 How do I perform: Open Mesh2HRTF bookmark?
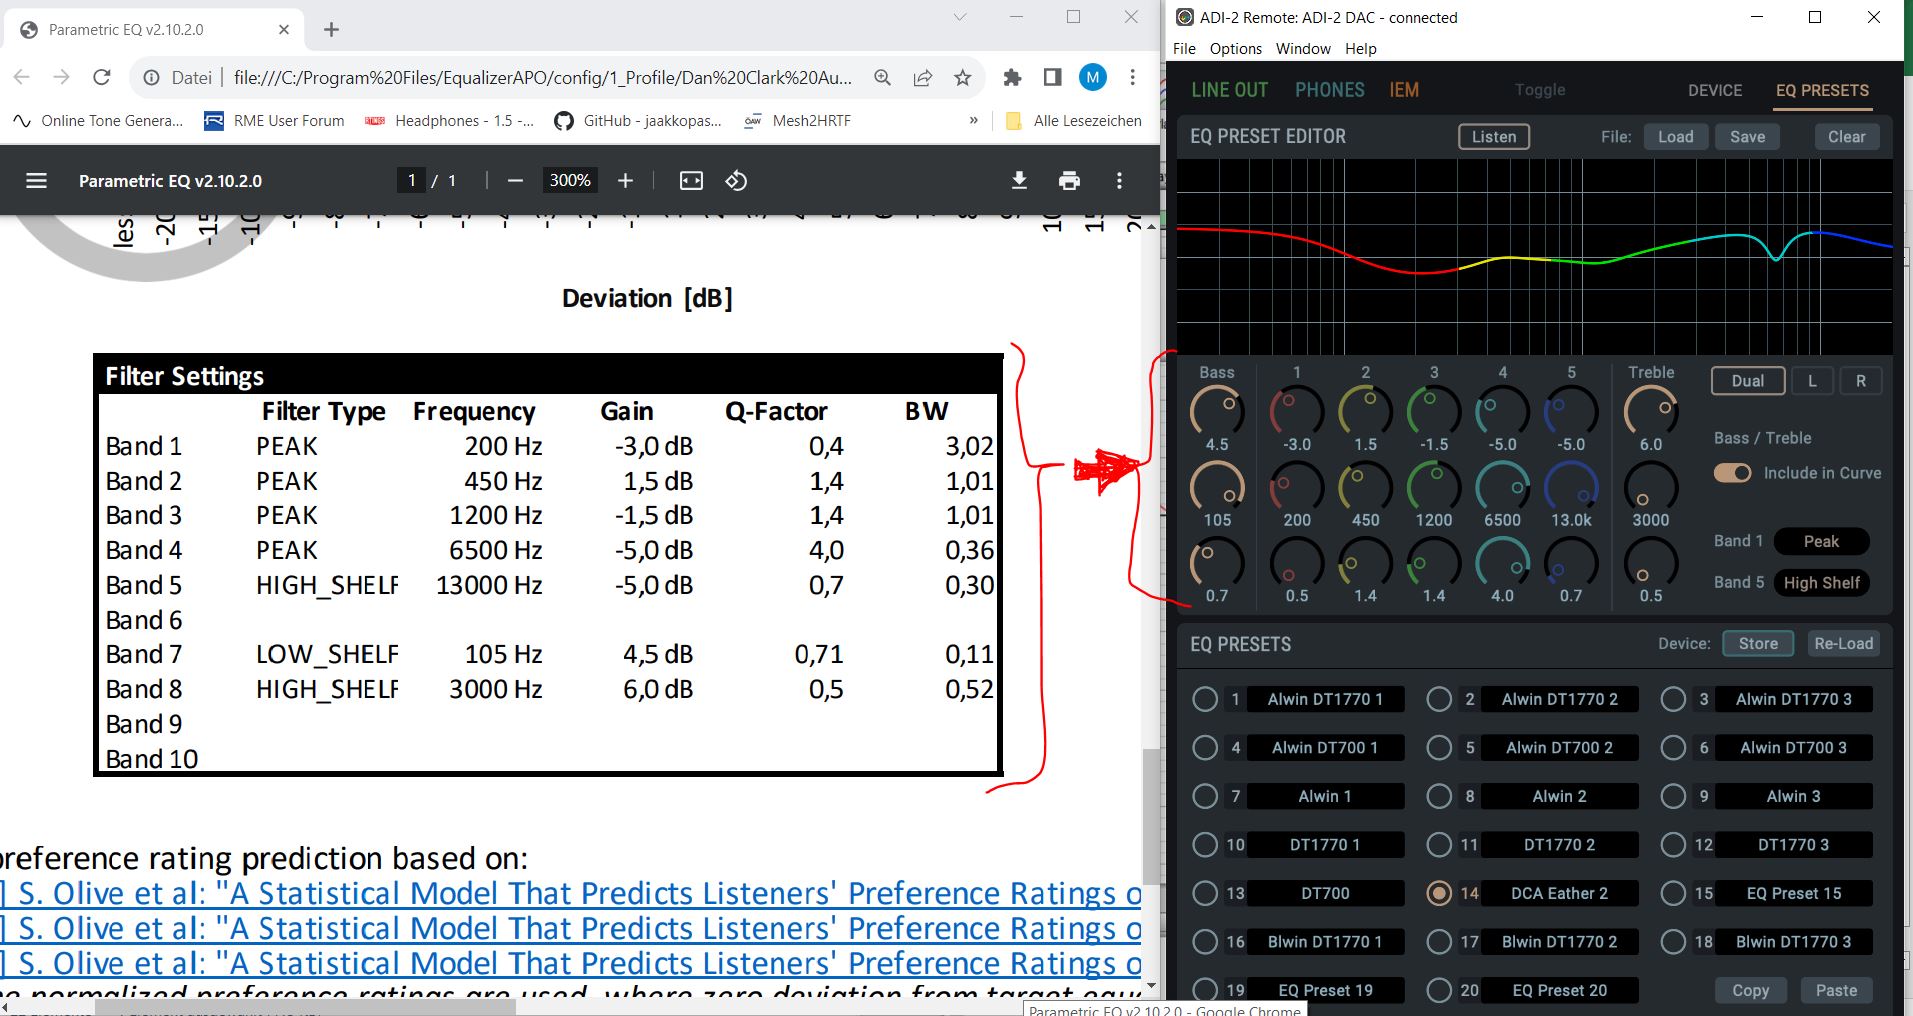(798, 121)
